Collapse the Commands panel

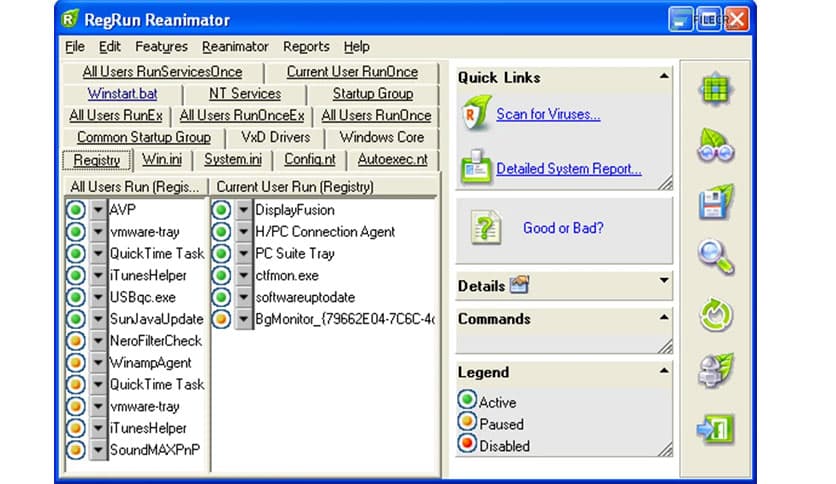click(664, 317)
